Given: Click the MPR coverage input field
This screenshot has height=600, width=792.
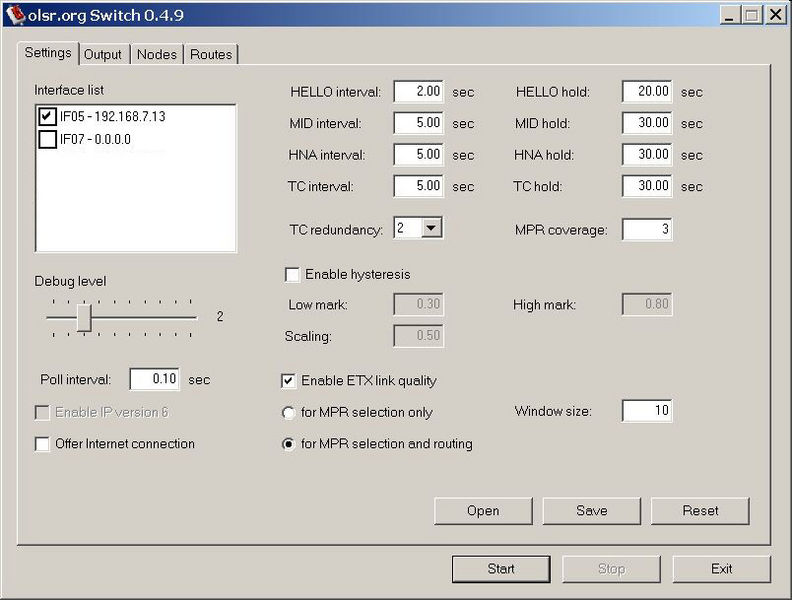Looking at the screenshot, I should [647, 229].
